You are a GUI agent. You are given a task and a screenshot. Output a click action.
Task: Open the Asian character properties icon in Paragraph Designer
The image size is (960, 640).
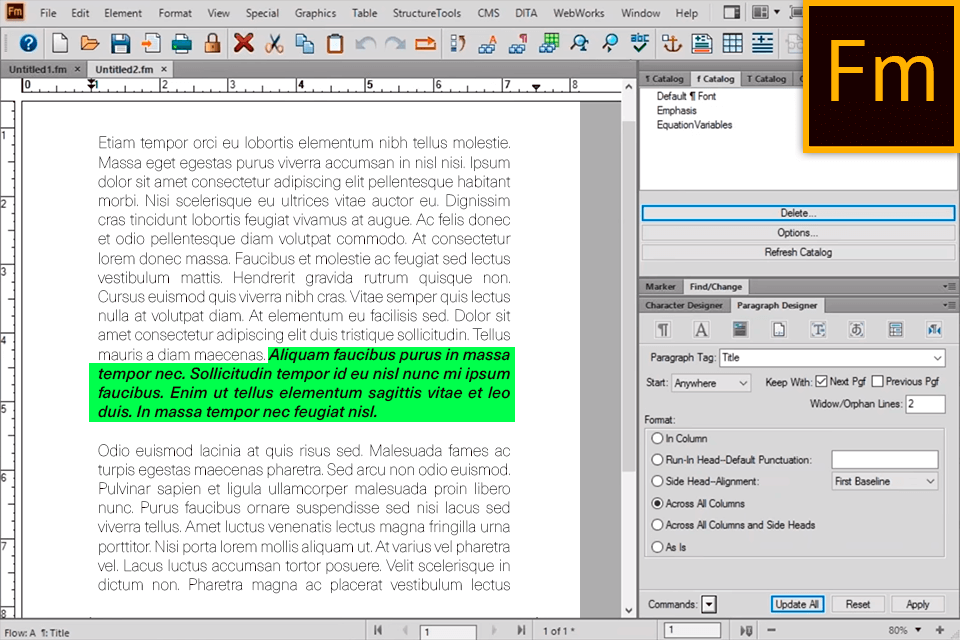[857, 329]
